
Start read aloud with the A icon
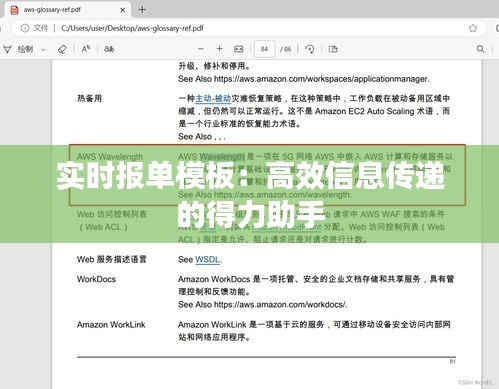point(86,49)
